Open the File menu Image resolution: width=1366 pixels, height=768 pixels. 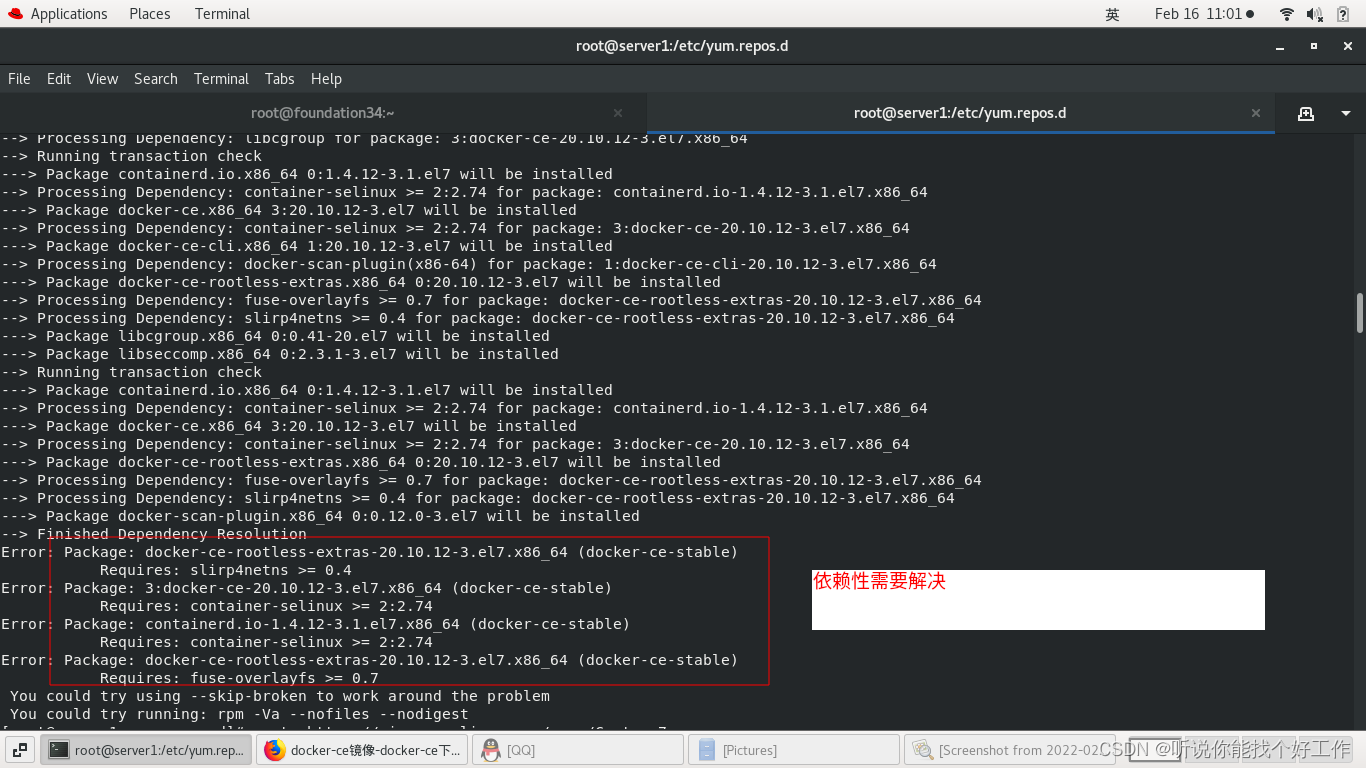[x=19, y=79]
